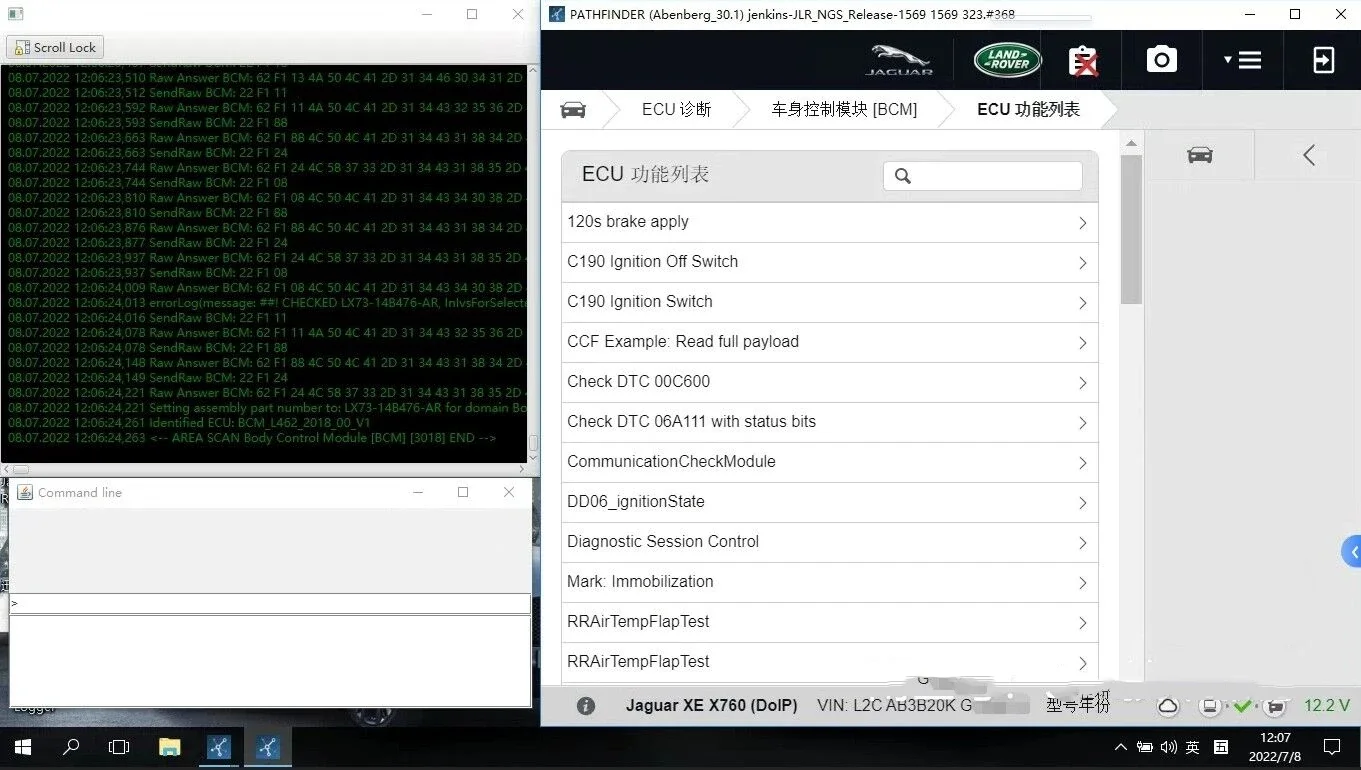Screen dimensions: 1361x770
Task: Go to vehicle home via breadcrumb car icon
Action: [x=573, y=110]
